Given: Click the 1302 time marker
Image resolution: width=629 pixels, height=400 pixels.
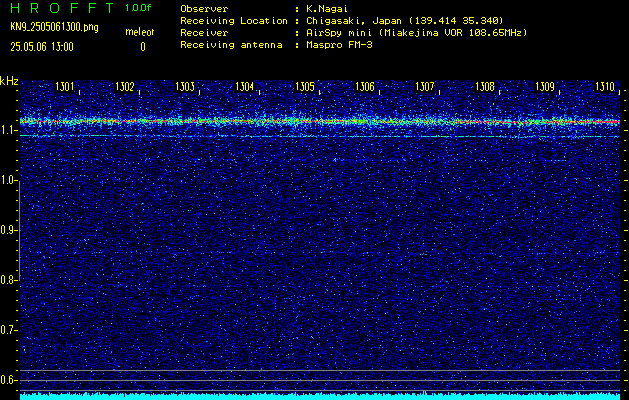Looking at the screenshot, I should (125, 86).
